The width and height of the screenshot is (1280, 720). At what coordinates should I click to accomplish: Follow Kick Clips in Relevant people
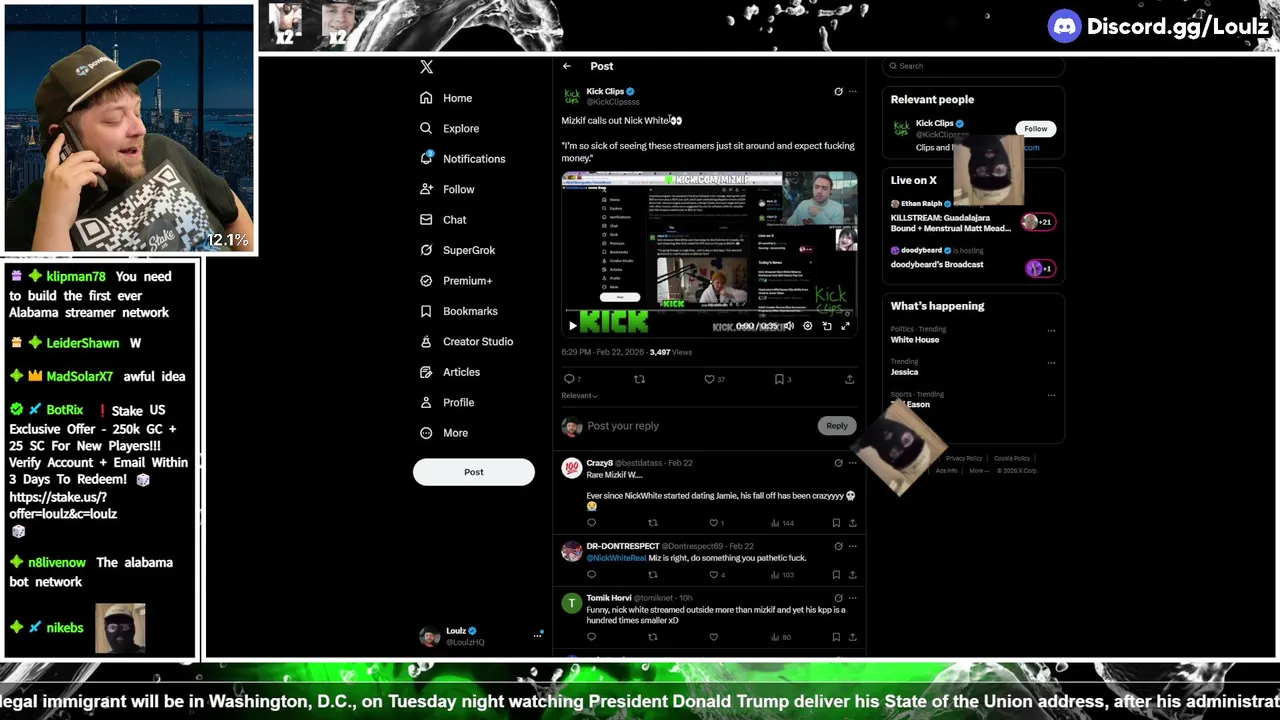coord(1035,129)
